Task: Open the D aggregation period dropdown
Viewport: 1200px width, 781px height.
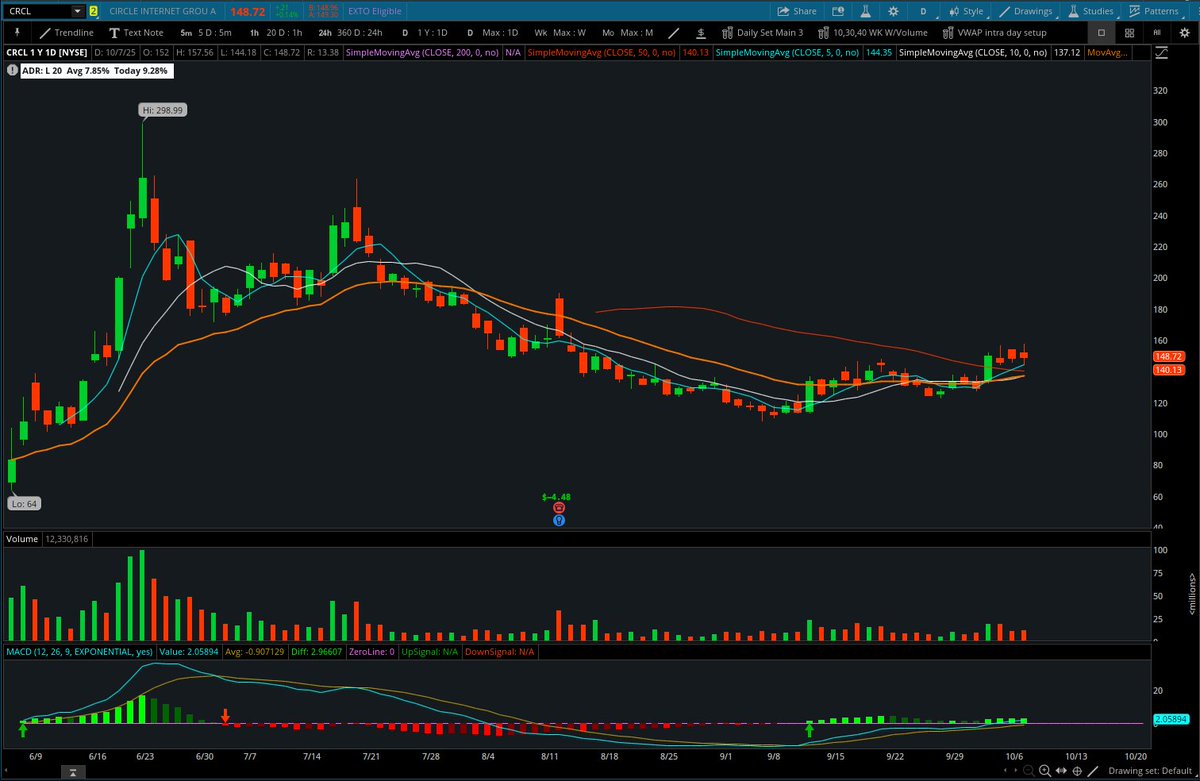Action: point(925,11)
